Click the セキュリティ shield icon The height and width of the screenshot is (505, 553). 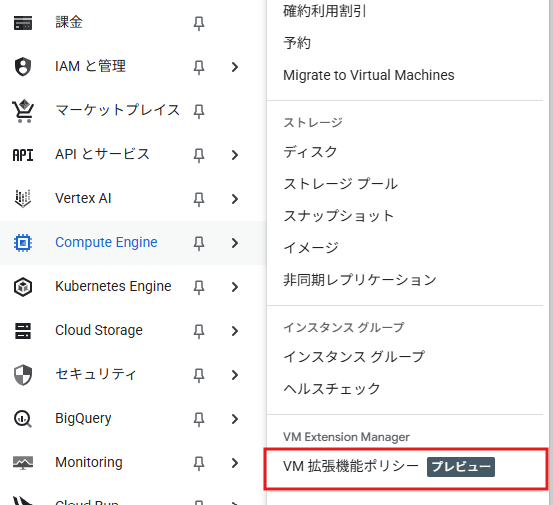coord(23,375)
